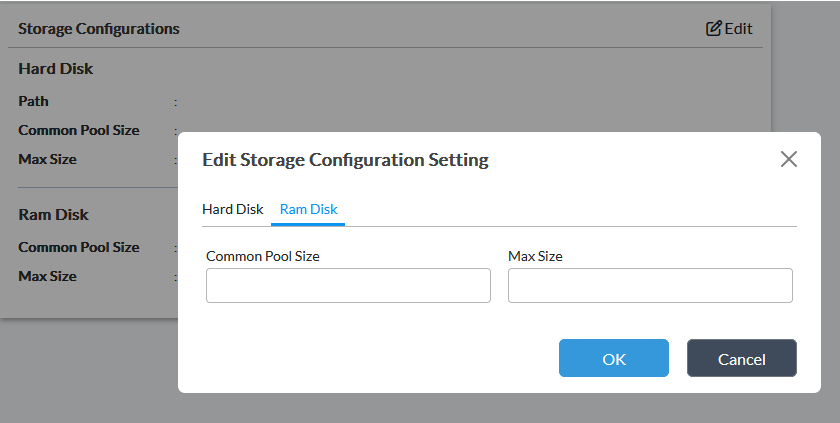This screenshot has width=840, height=423.
Task: Confirm changes with the OK button
Action: [x=614, y=358]
